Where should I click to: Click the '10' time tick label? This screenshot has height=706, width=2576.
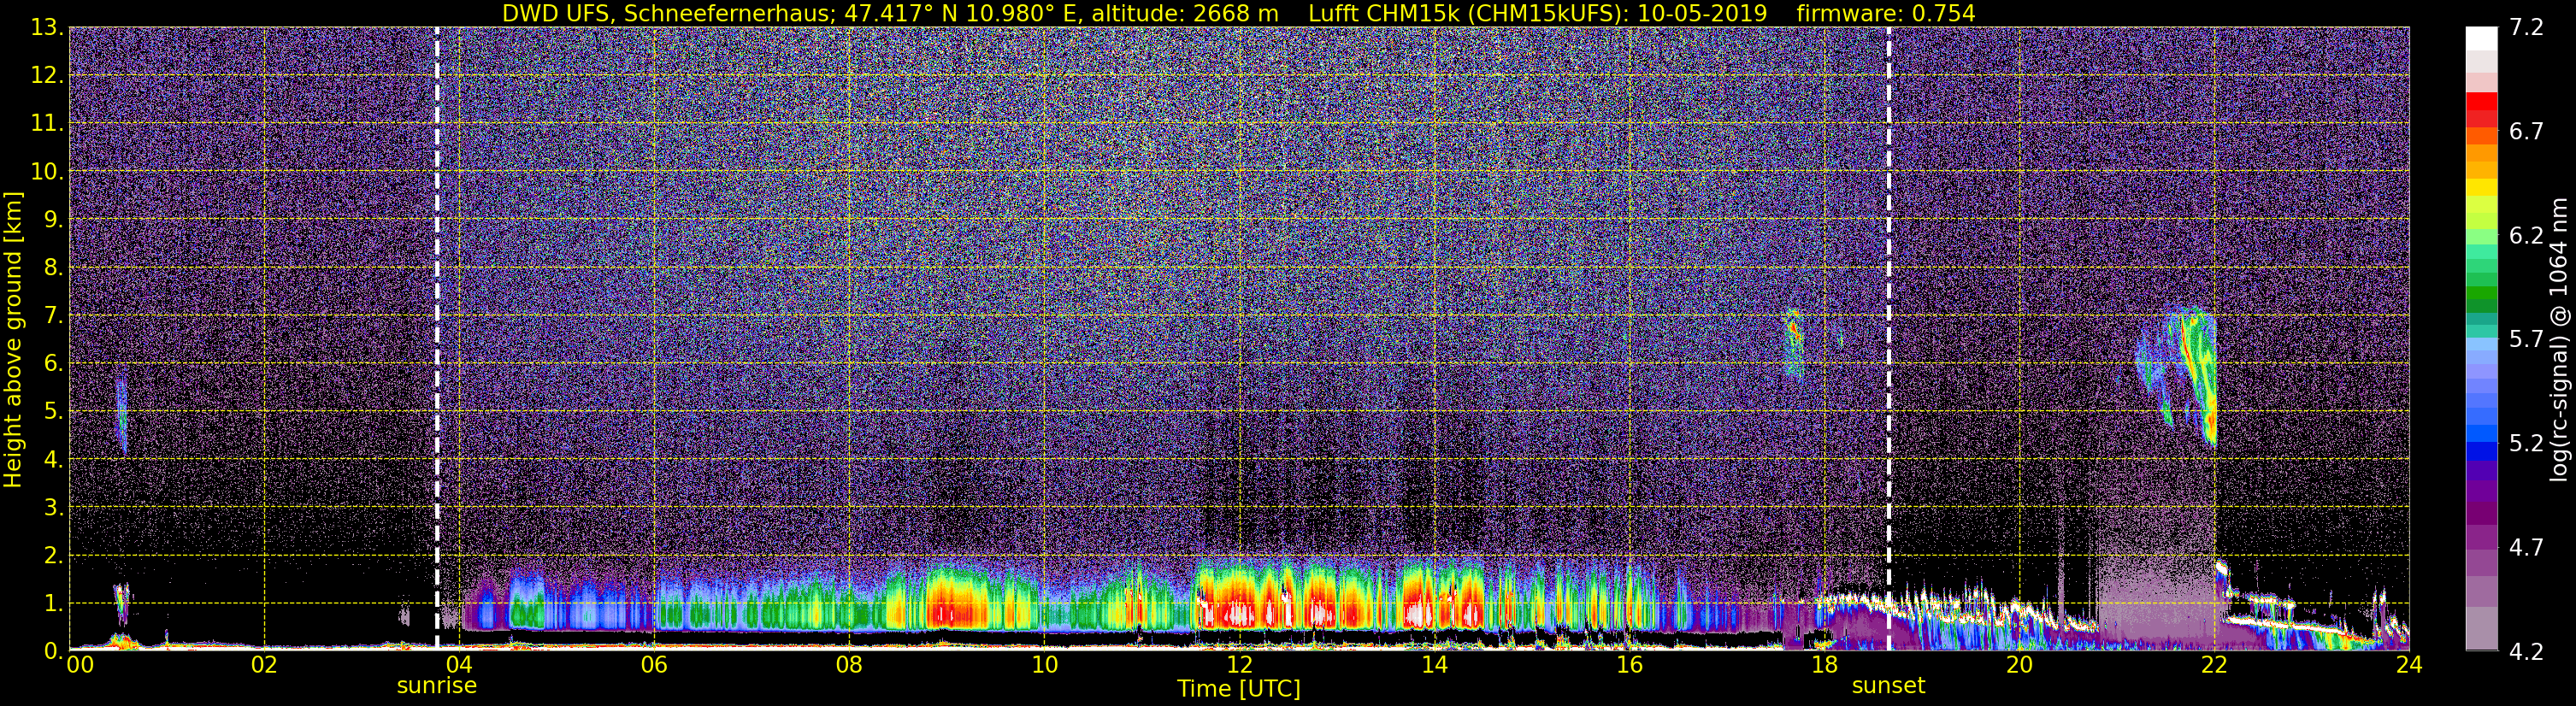(1044, 665)
